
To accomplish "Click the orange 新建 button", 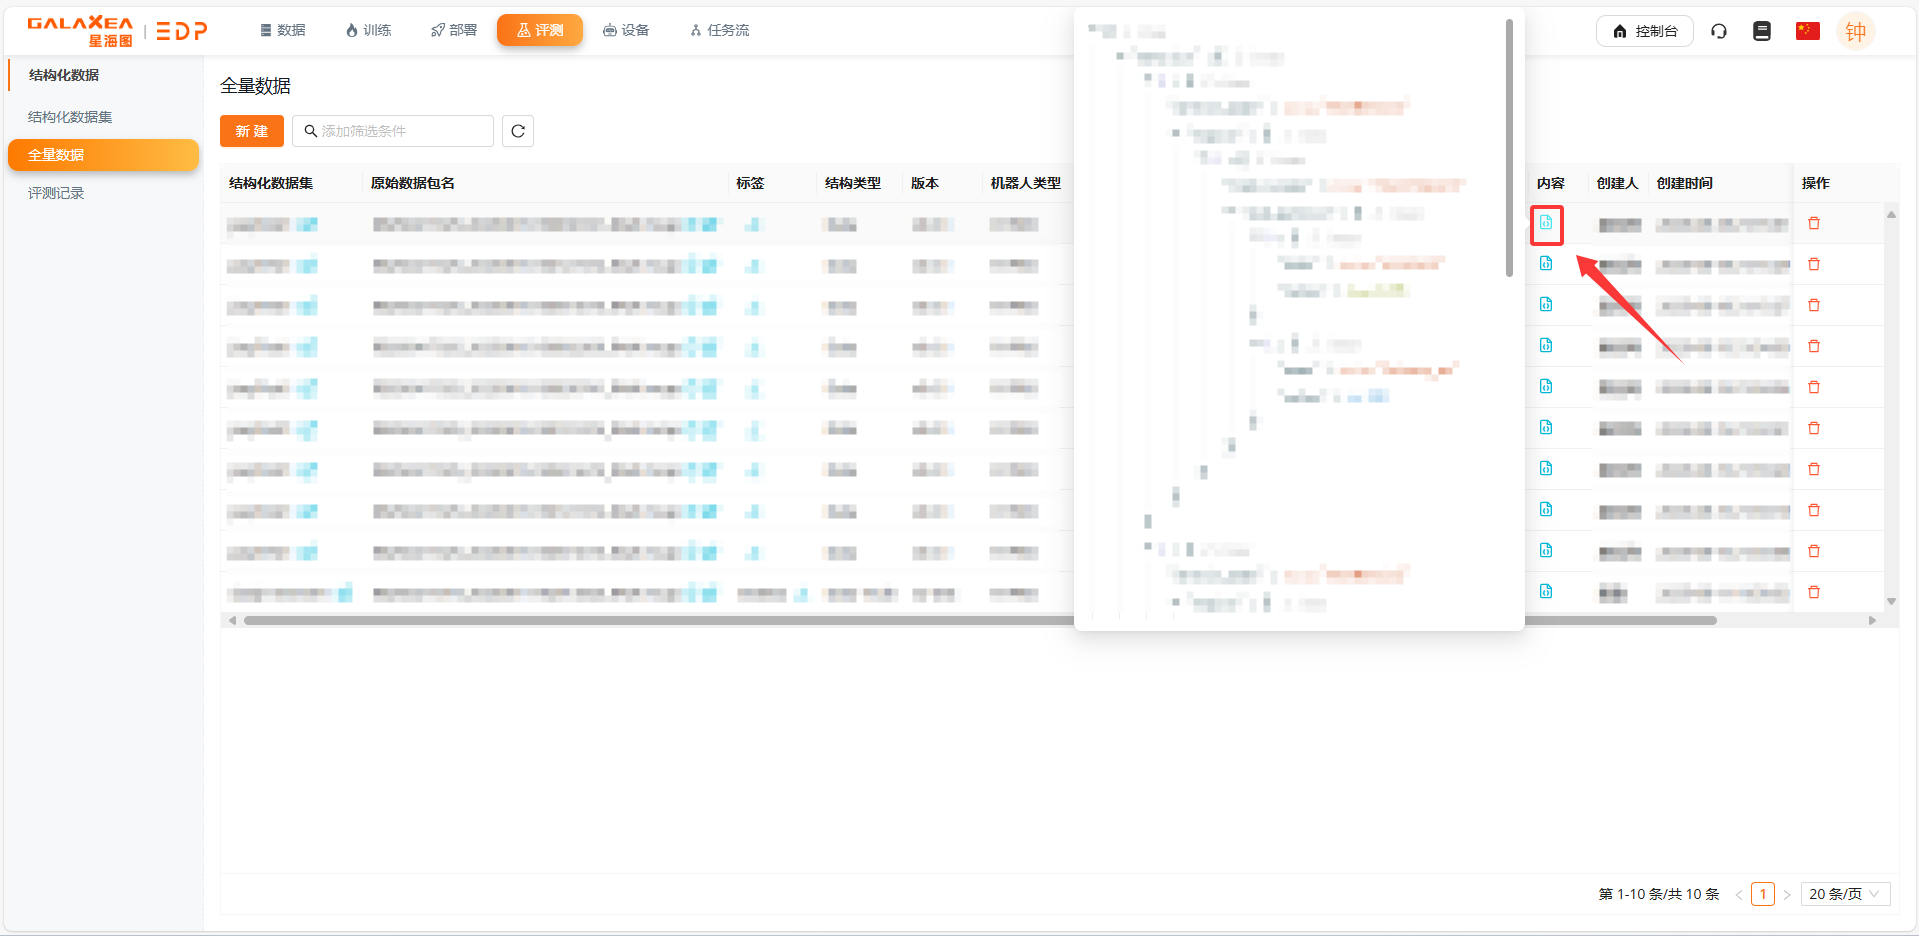I will pyautogui.click(x=252, y=131).
